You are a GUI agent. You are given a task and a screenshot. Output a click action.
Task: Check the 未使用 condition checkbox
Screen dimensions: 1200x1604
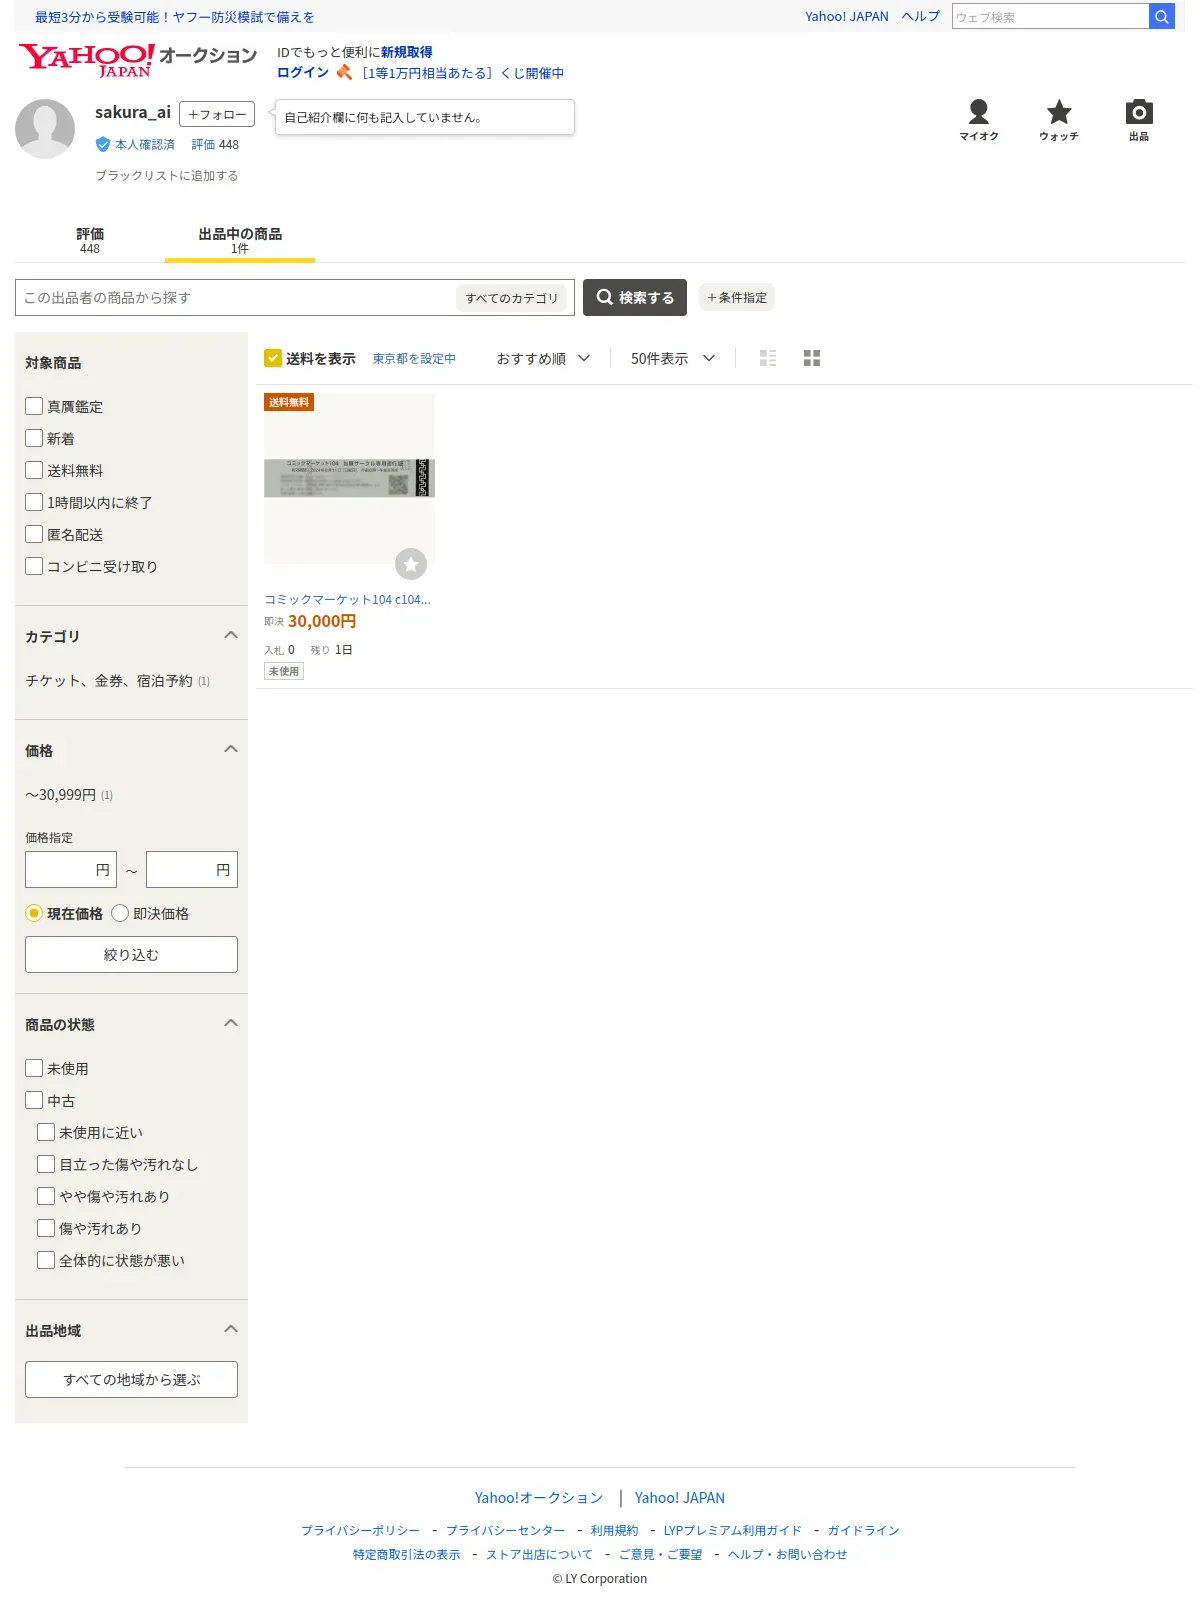(34, 1068)
